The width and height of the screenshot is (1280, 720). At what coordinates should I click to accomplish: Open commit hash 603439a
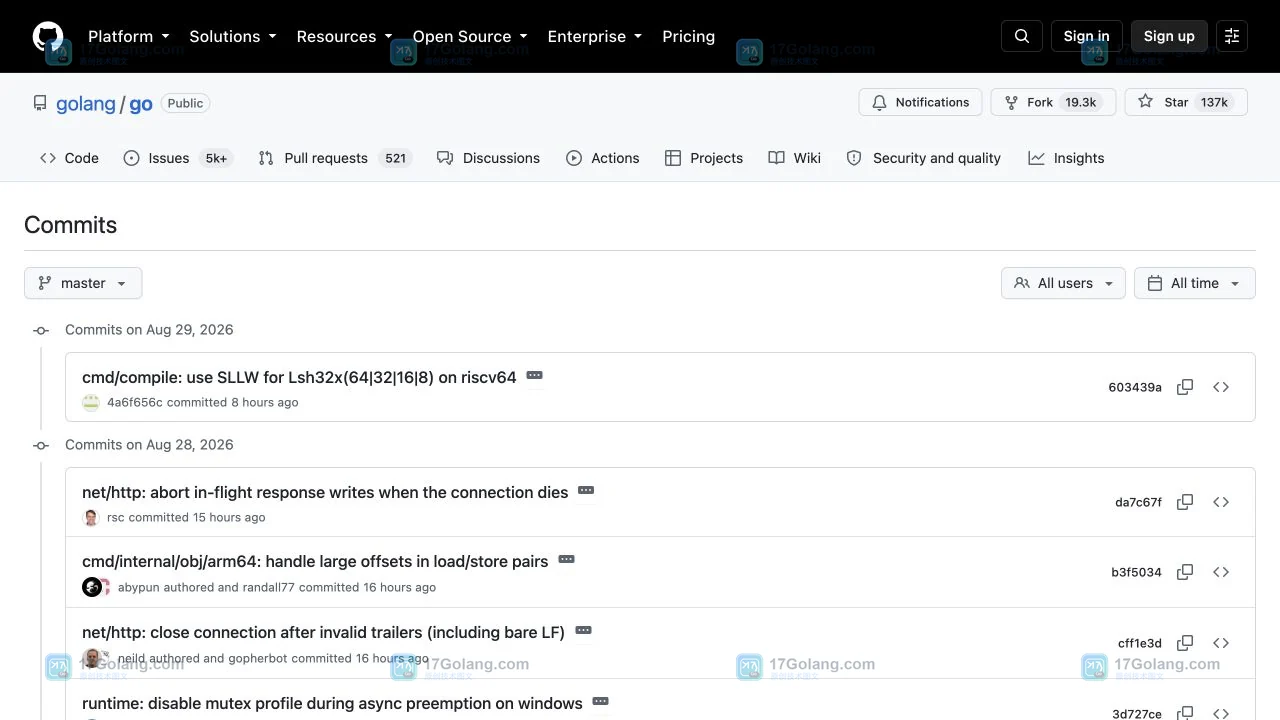coord(1135,387)
